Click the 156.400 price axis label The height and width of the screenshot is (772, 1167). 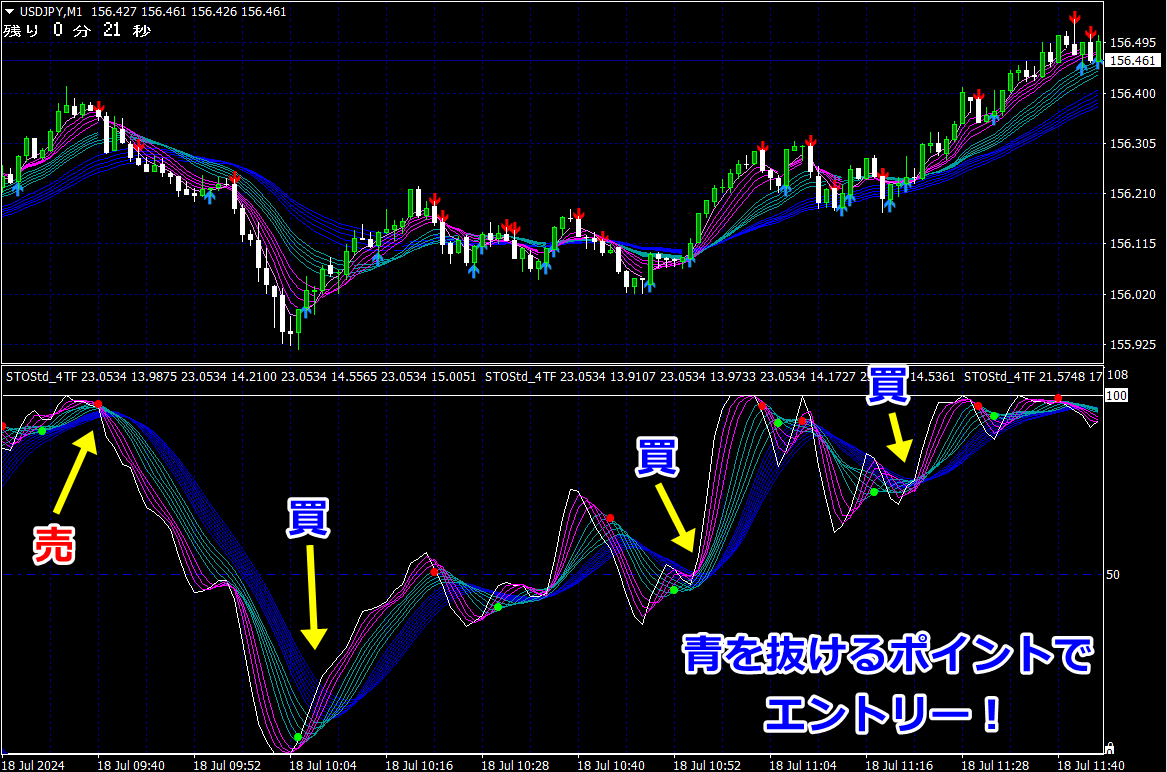tap(1133, 94)
